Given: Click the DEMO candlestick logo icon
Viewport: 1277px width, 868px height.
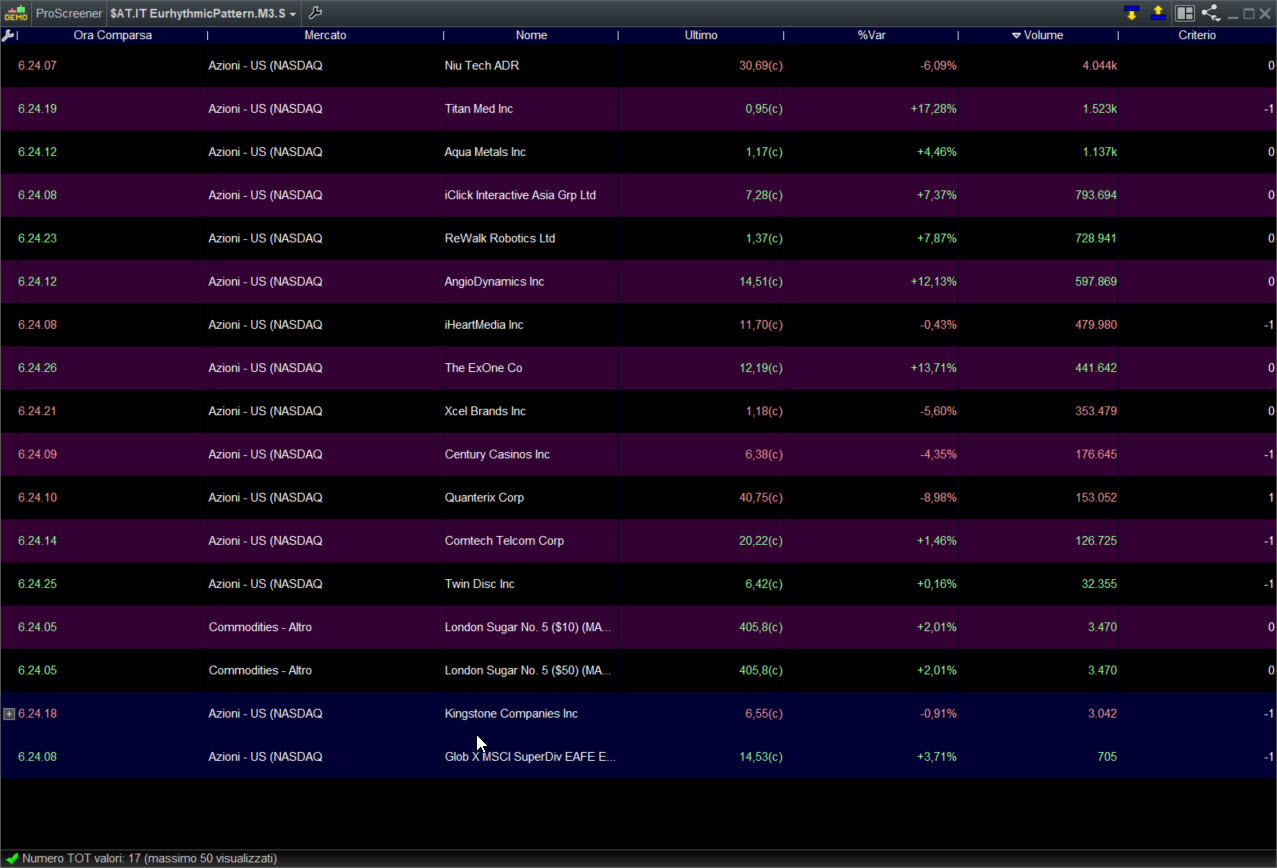Looking at the screenshot, I should pos(15,13).
